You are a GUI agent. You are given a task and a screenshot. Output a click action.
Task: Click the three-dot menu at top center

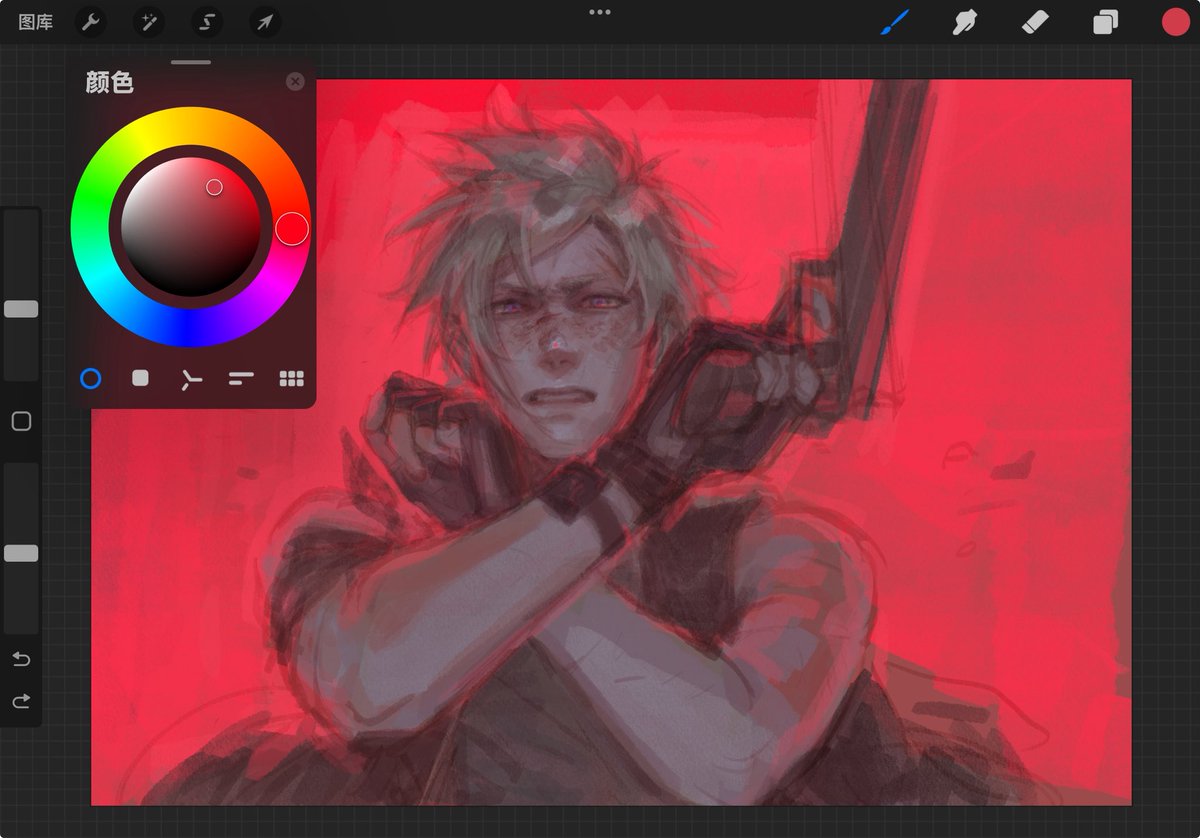(600, 12)
